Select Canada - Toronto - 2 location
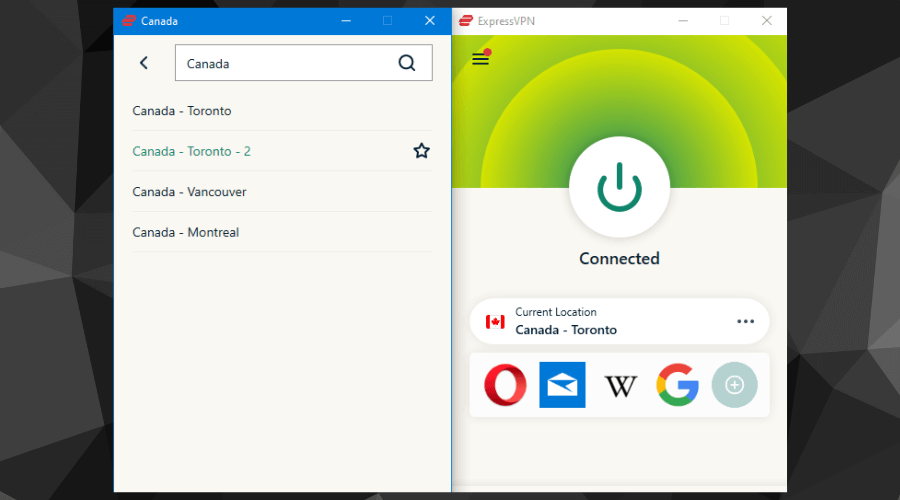900x500 pixels. click(282, 151)
